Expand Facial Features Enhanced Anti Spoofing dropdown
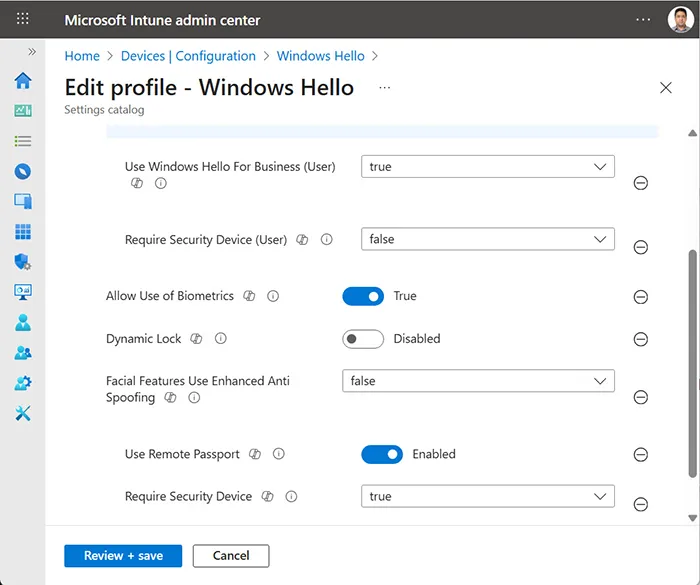 (x=477, y=381)
